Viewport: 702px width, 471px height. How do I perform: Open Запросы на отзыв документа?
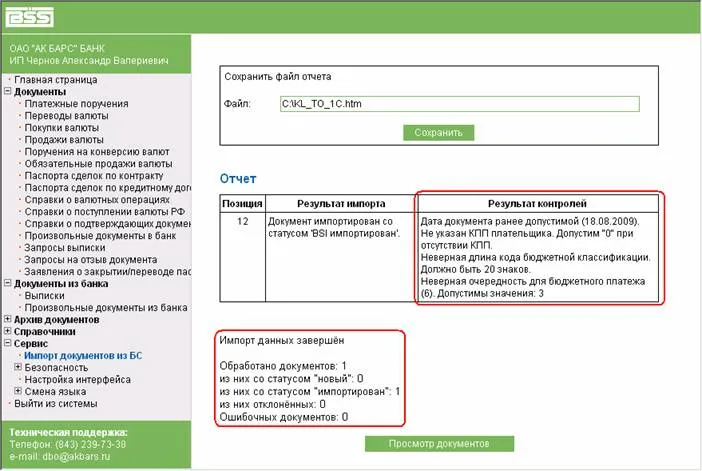click(x=90, y=260)
